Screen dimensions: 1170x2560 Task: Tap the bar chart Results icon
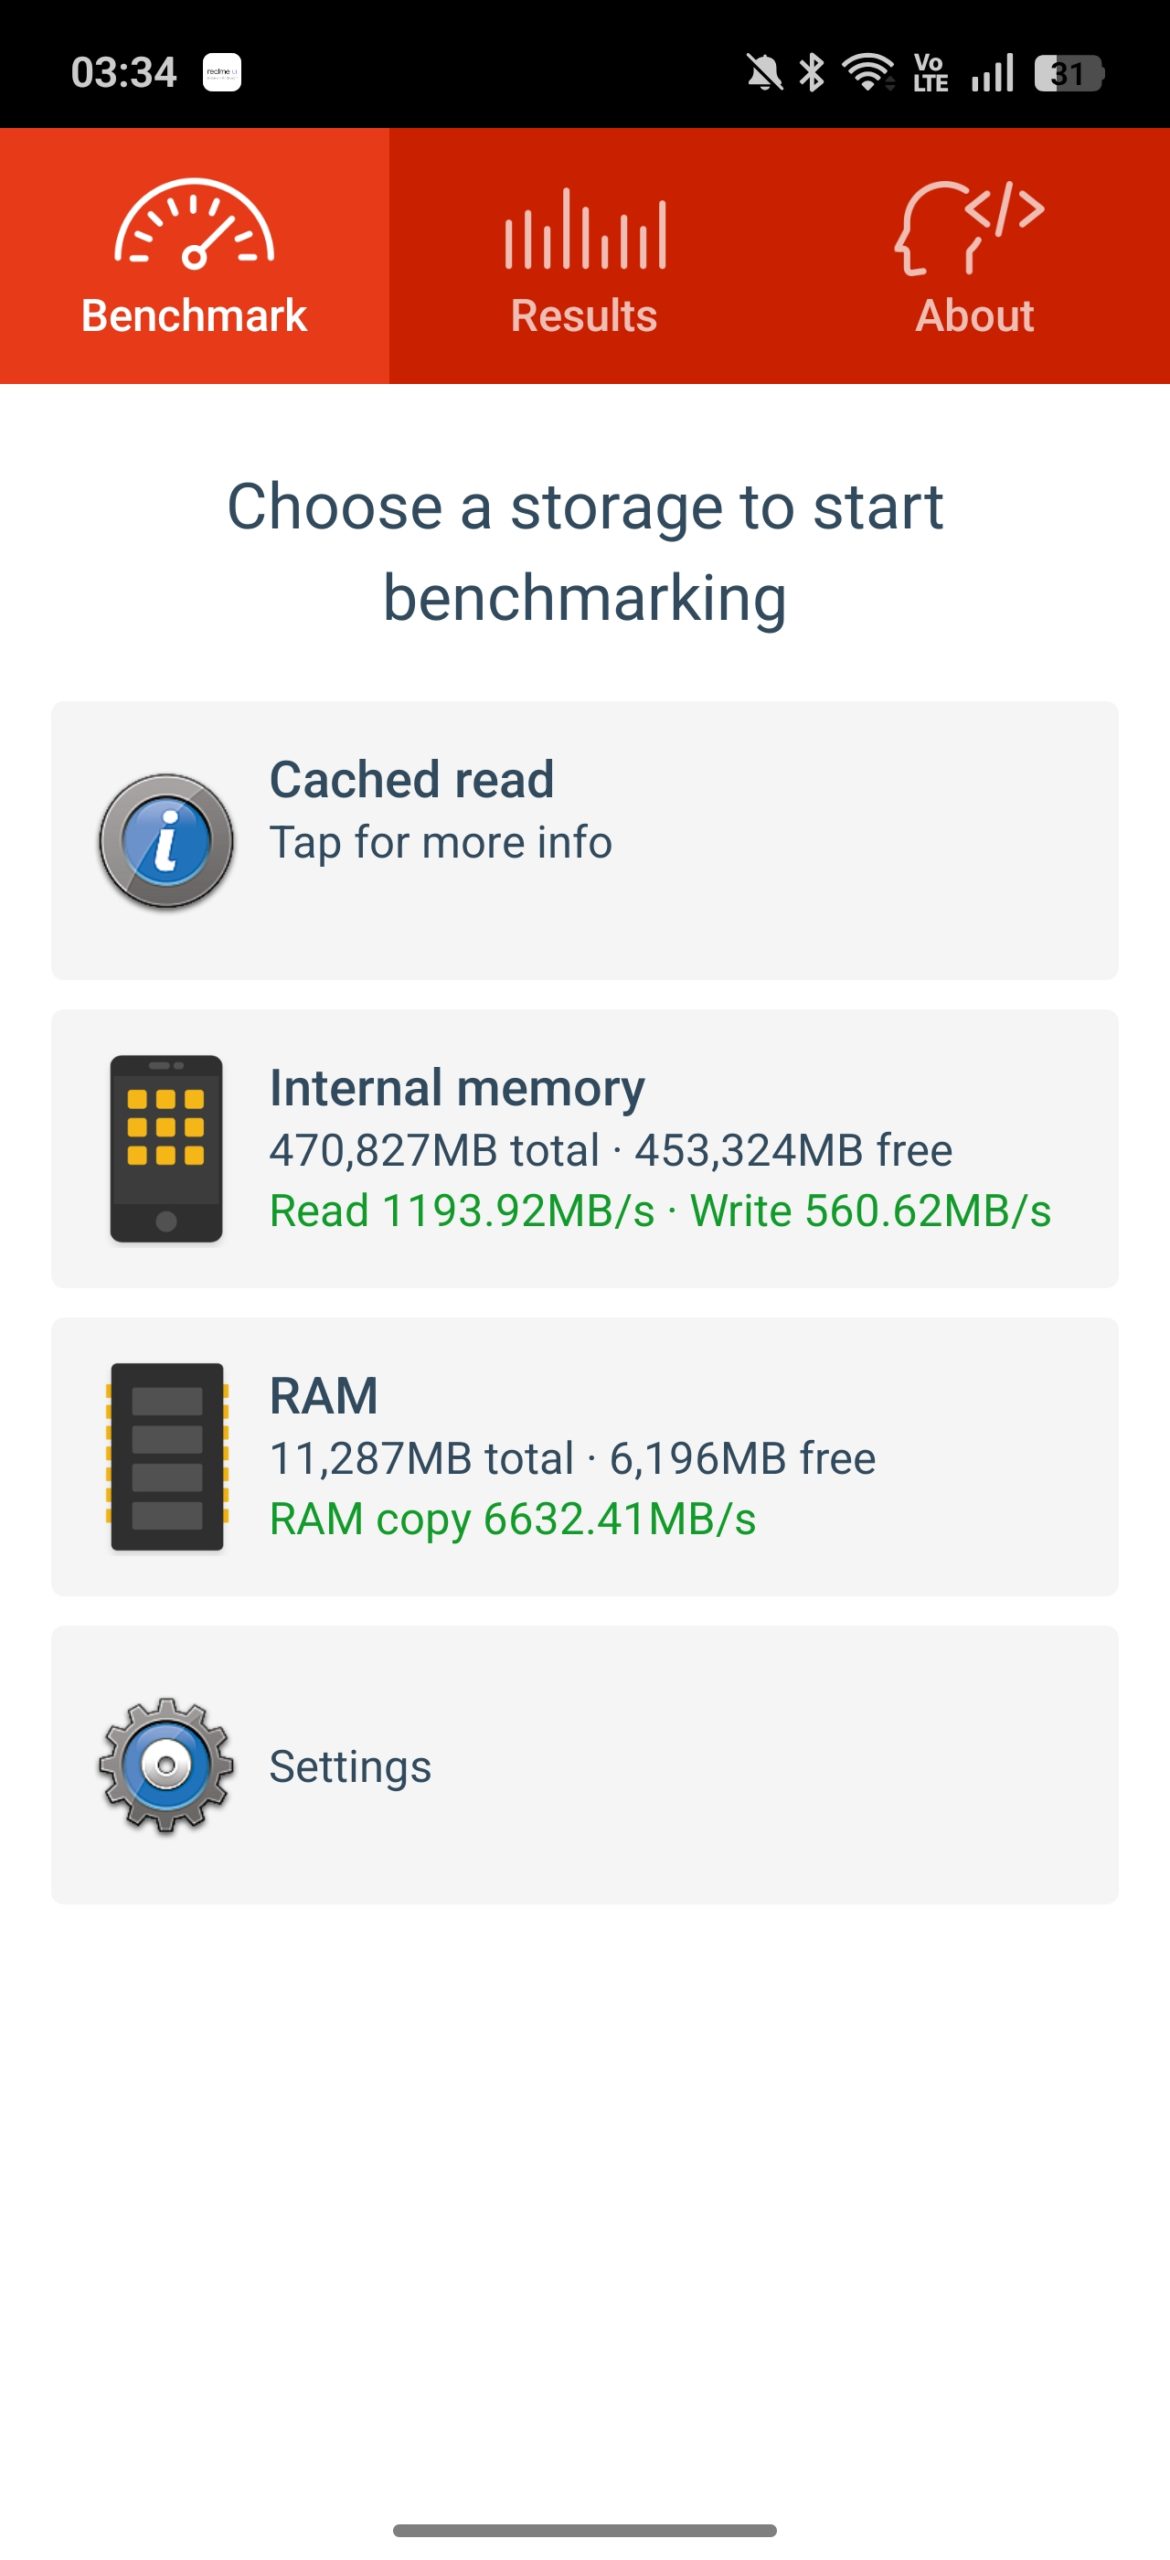pos(585,229)
